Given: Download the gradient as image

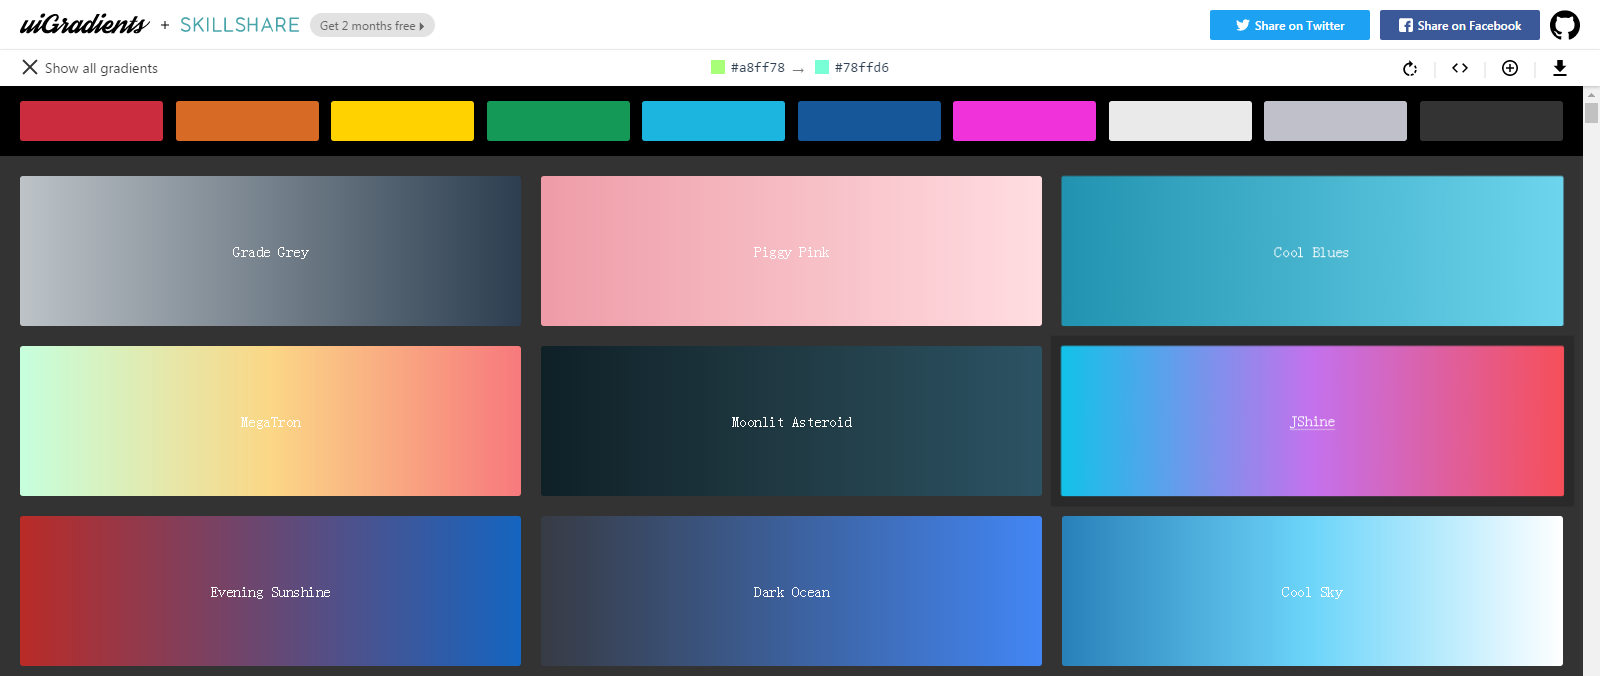Looking at the screenshot, I should click(x=1559, y=68).
